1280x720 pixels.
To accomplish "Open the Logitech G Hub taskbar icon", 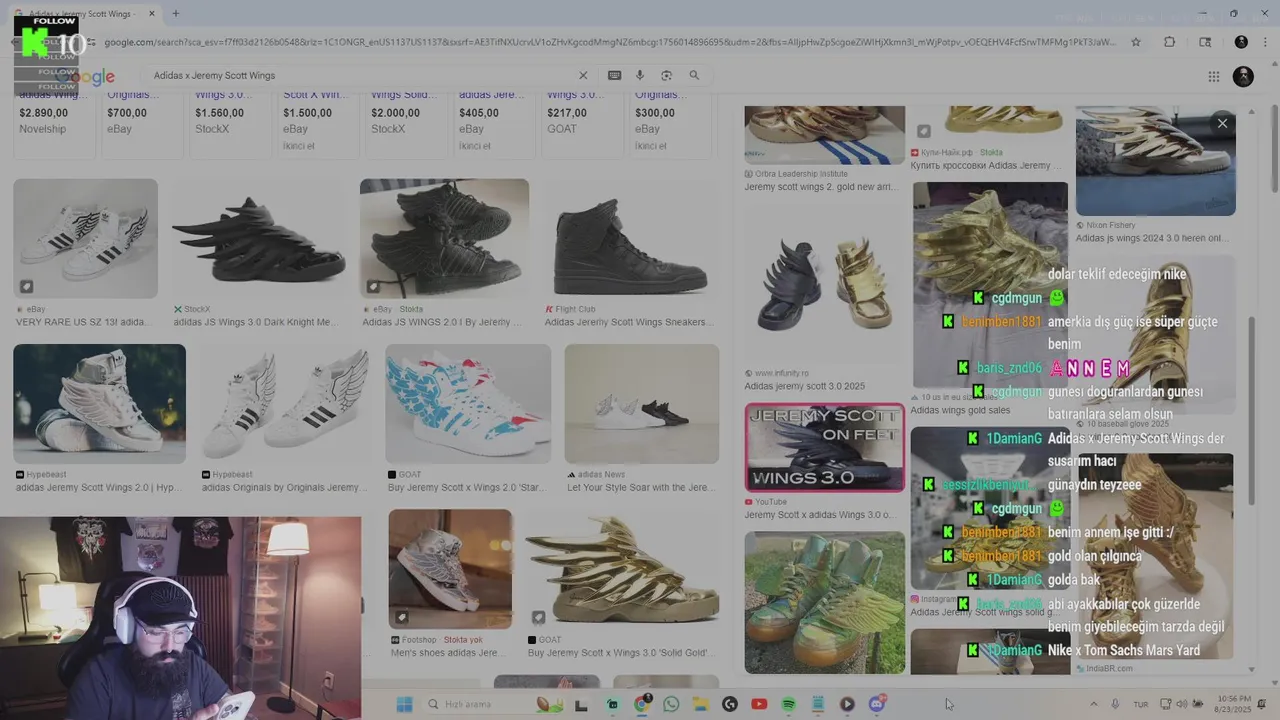I will click(x=730, y=704).
